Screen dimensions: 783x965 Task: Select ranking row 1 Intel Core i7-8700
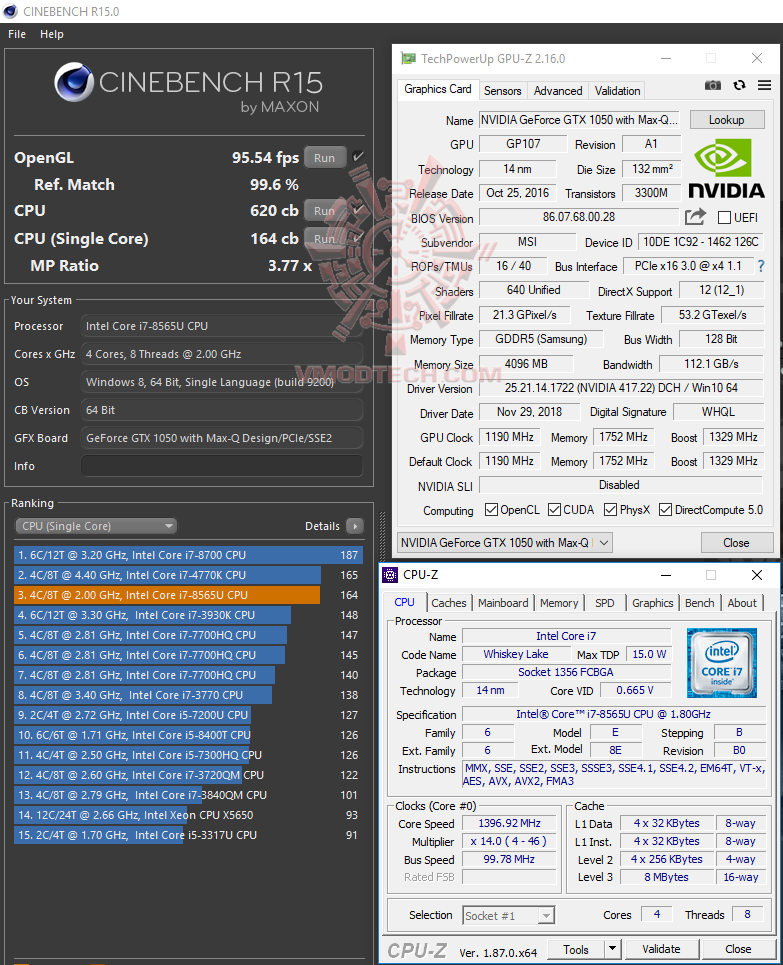pos(188,555)
